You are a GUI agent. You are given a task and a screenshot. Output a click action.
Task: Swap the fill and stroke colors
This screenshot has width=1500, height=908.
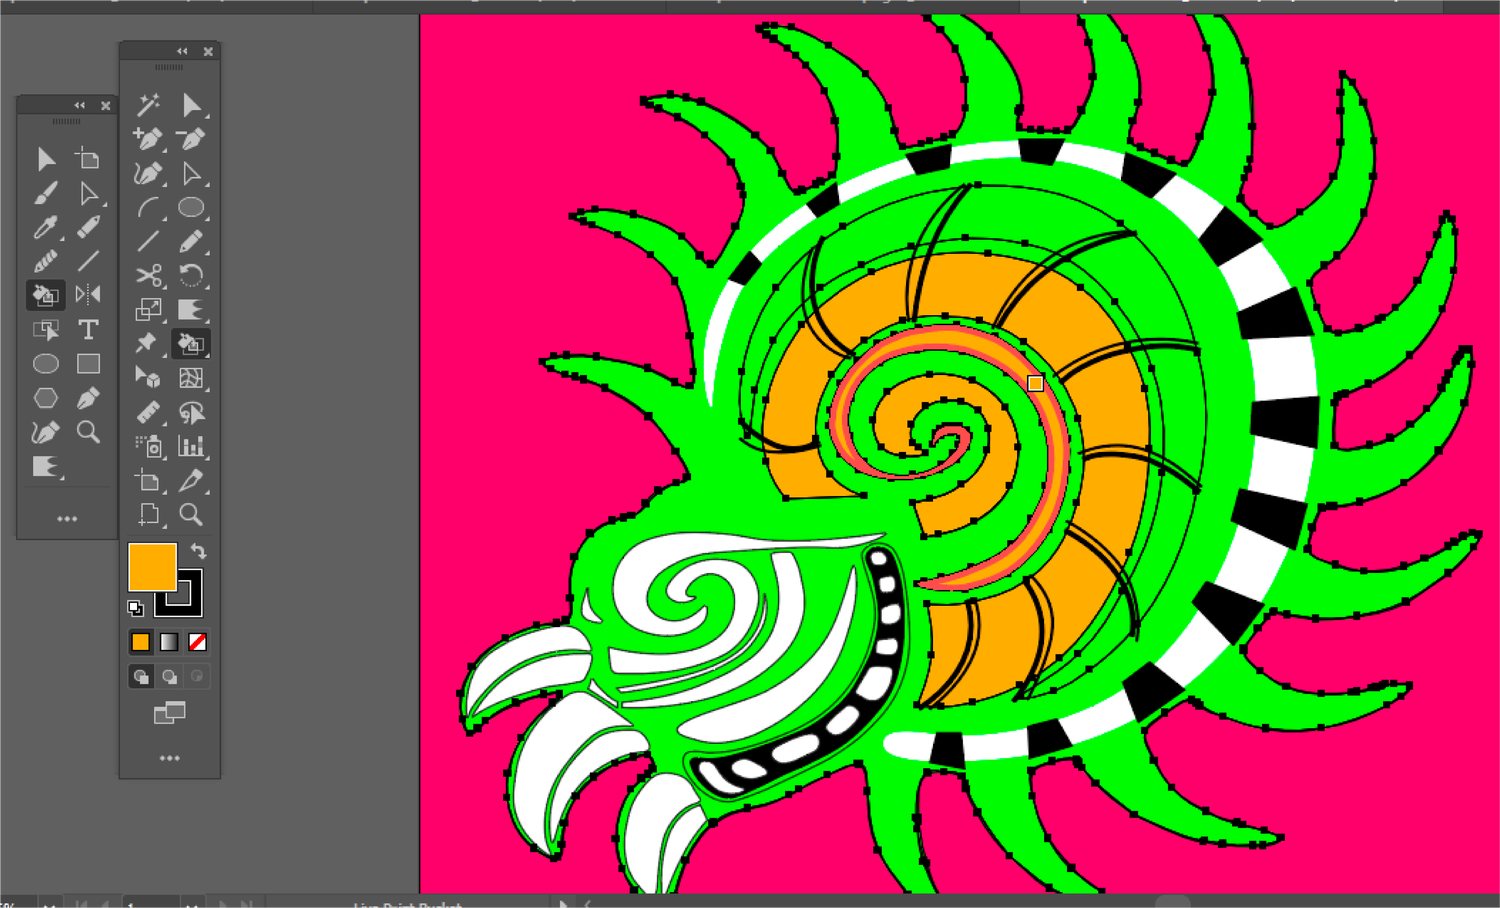pos(198,551)
